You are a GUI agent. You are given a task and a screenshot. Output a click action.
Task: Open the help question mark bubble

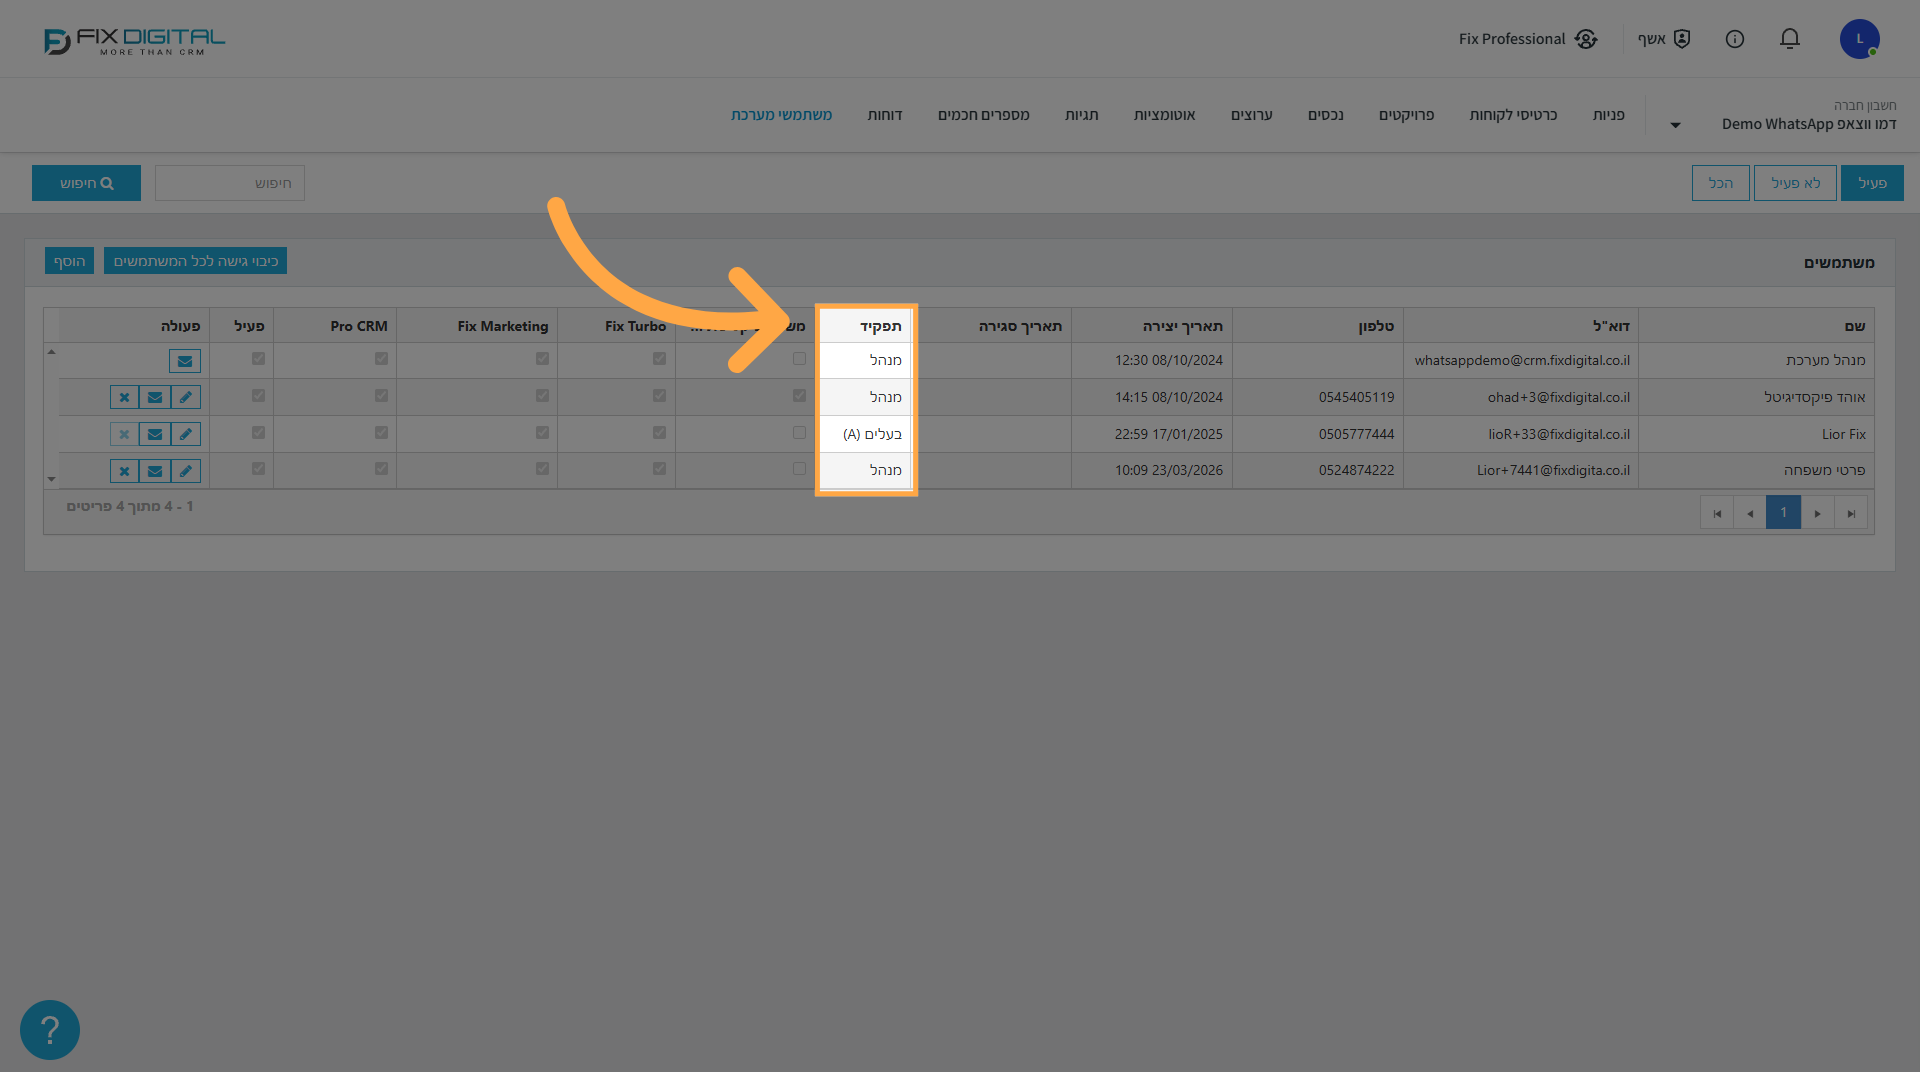pos(50,1030)
